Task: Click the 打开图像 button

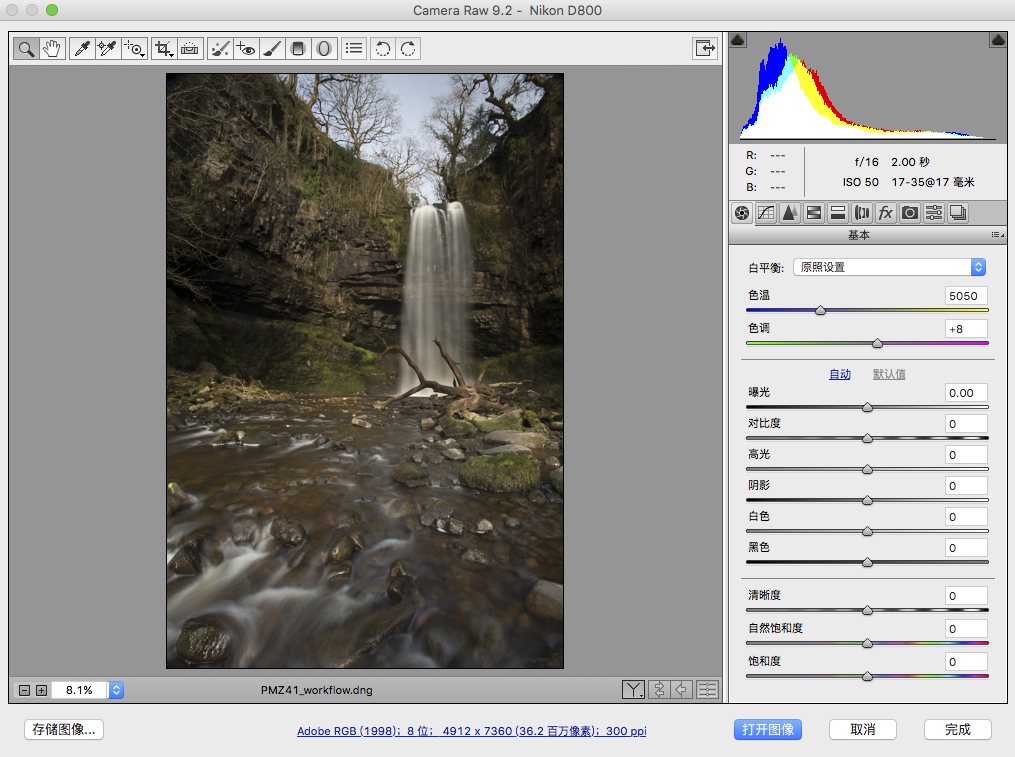Action: tap(768, 729)
